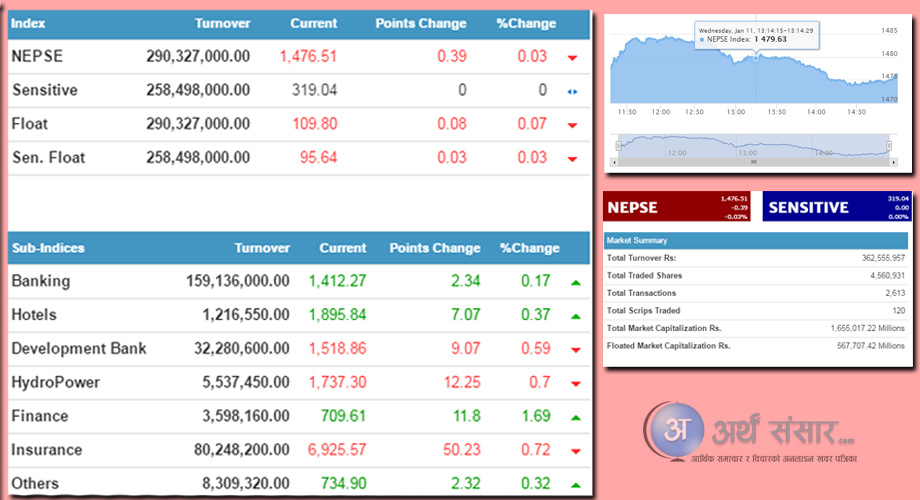
Task: Click Floated Market Capitalization value 567,707.42 Millions
Action: tap(871, 346)
